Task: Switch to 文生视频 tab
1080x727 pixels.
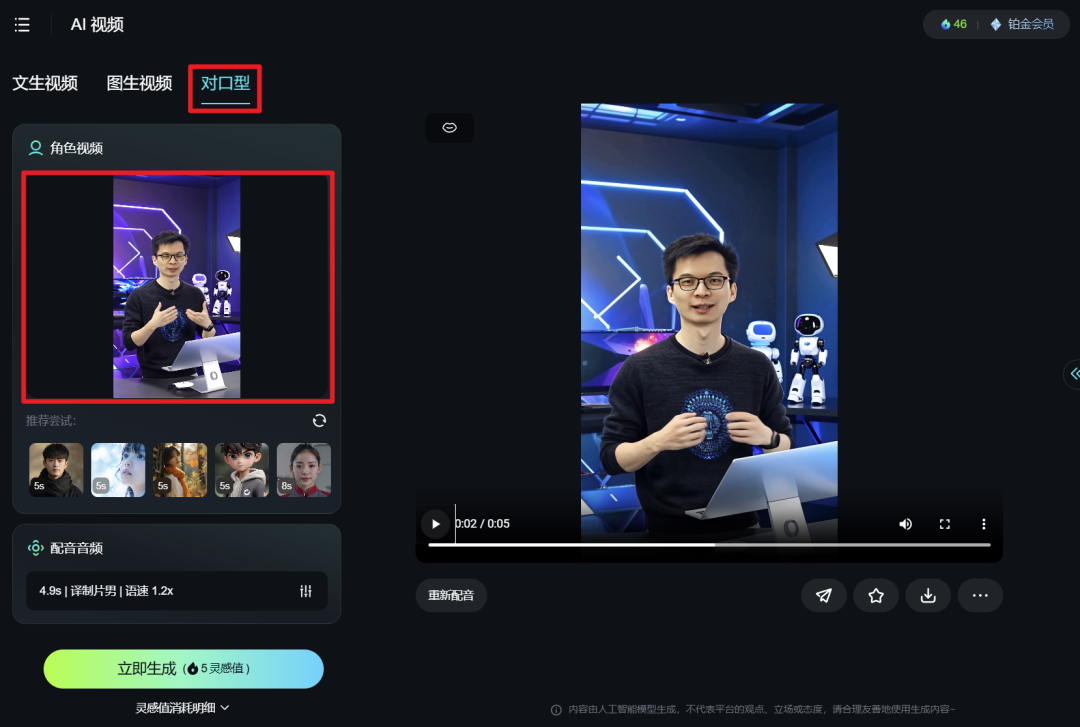Action: (x=45, y=83)
